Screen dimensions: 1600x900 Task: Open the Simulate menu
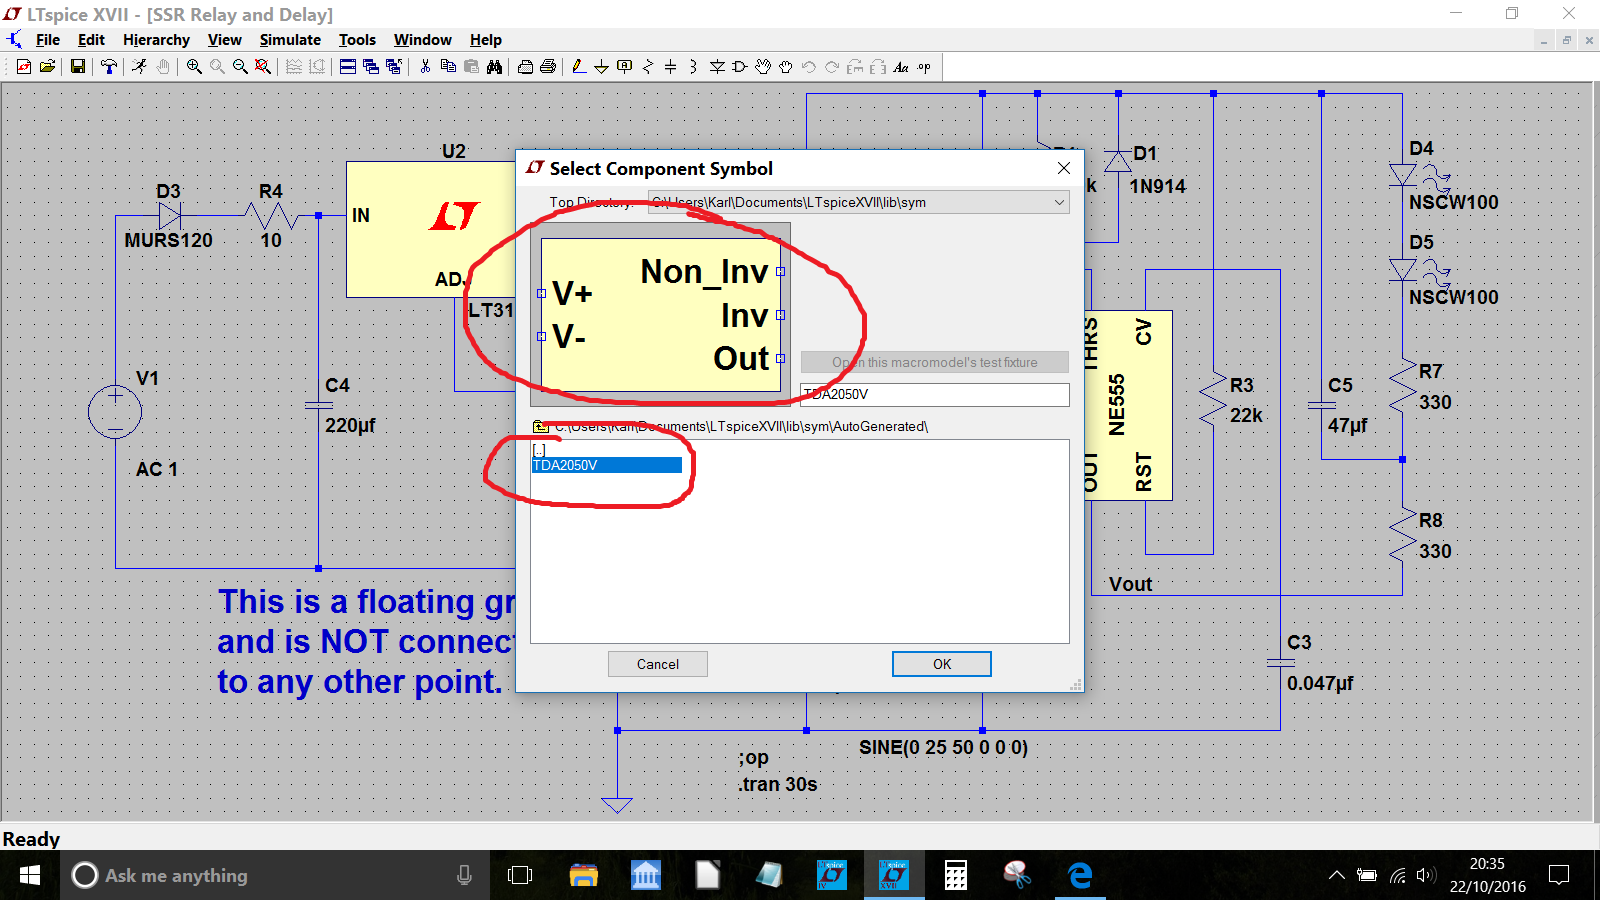(290, 40)
